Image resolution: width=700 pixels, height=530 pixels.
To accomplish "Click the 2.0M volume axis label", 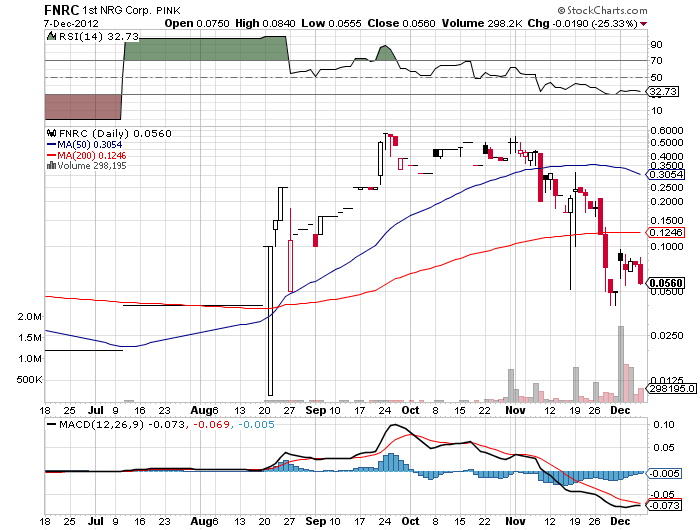I will point(30,317).
